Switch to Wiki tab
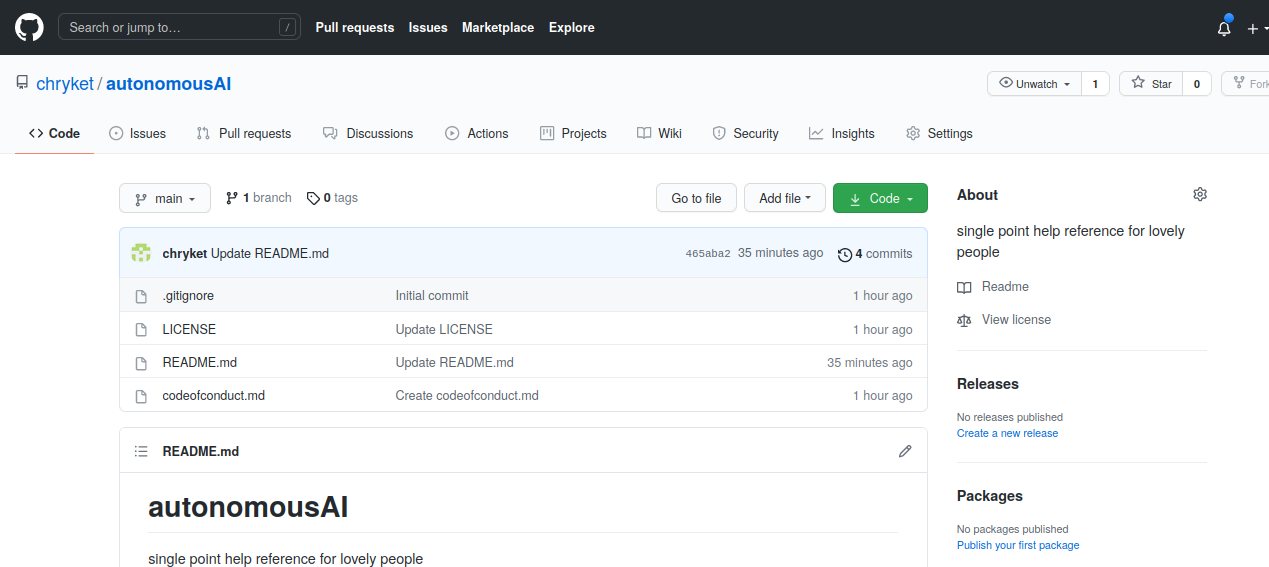 pyautogui.click(x=659, y=133)
